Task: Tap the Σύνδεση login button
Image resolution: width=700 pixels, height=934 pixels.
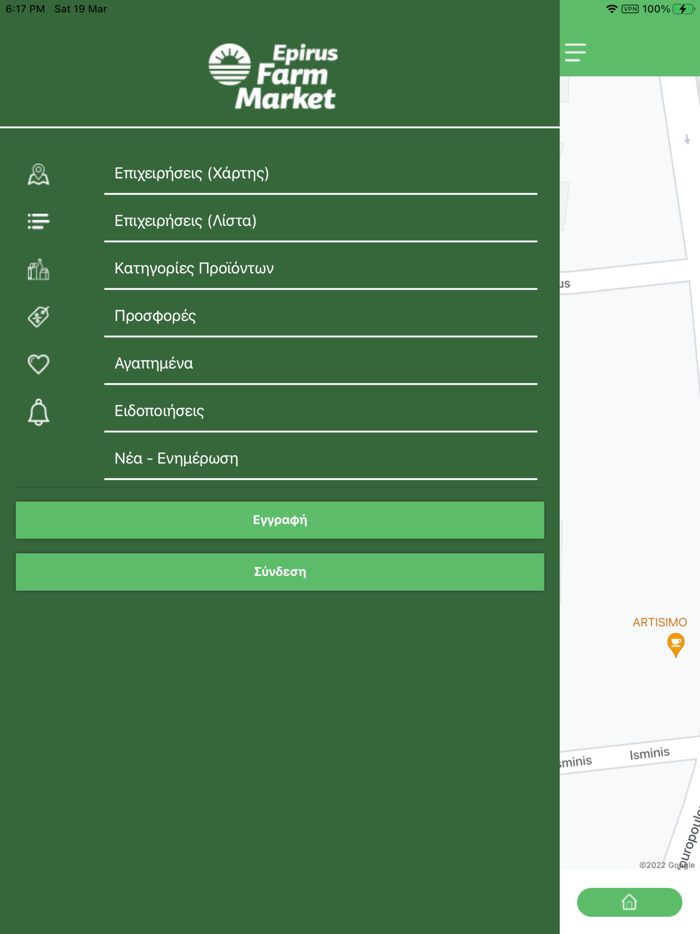Action: pyautogui.click(x=280, y=572)
